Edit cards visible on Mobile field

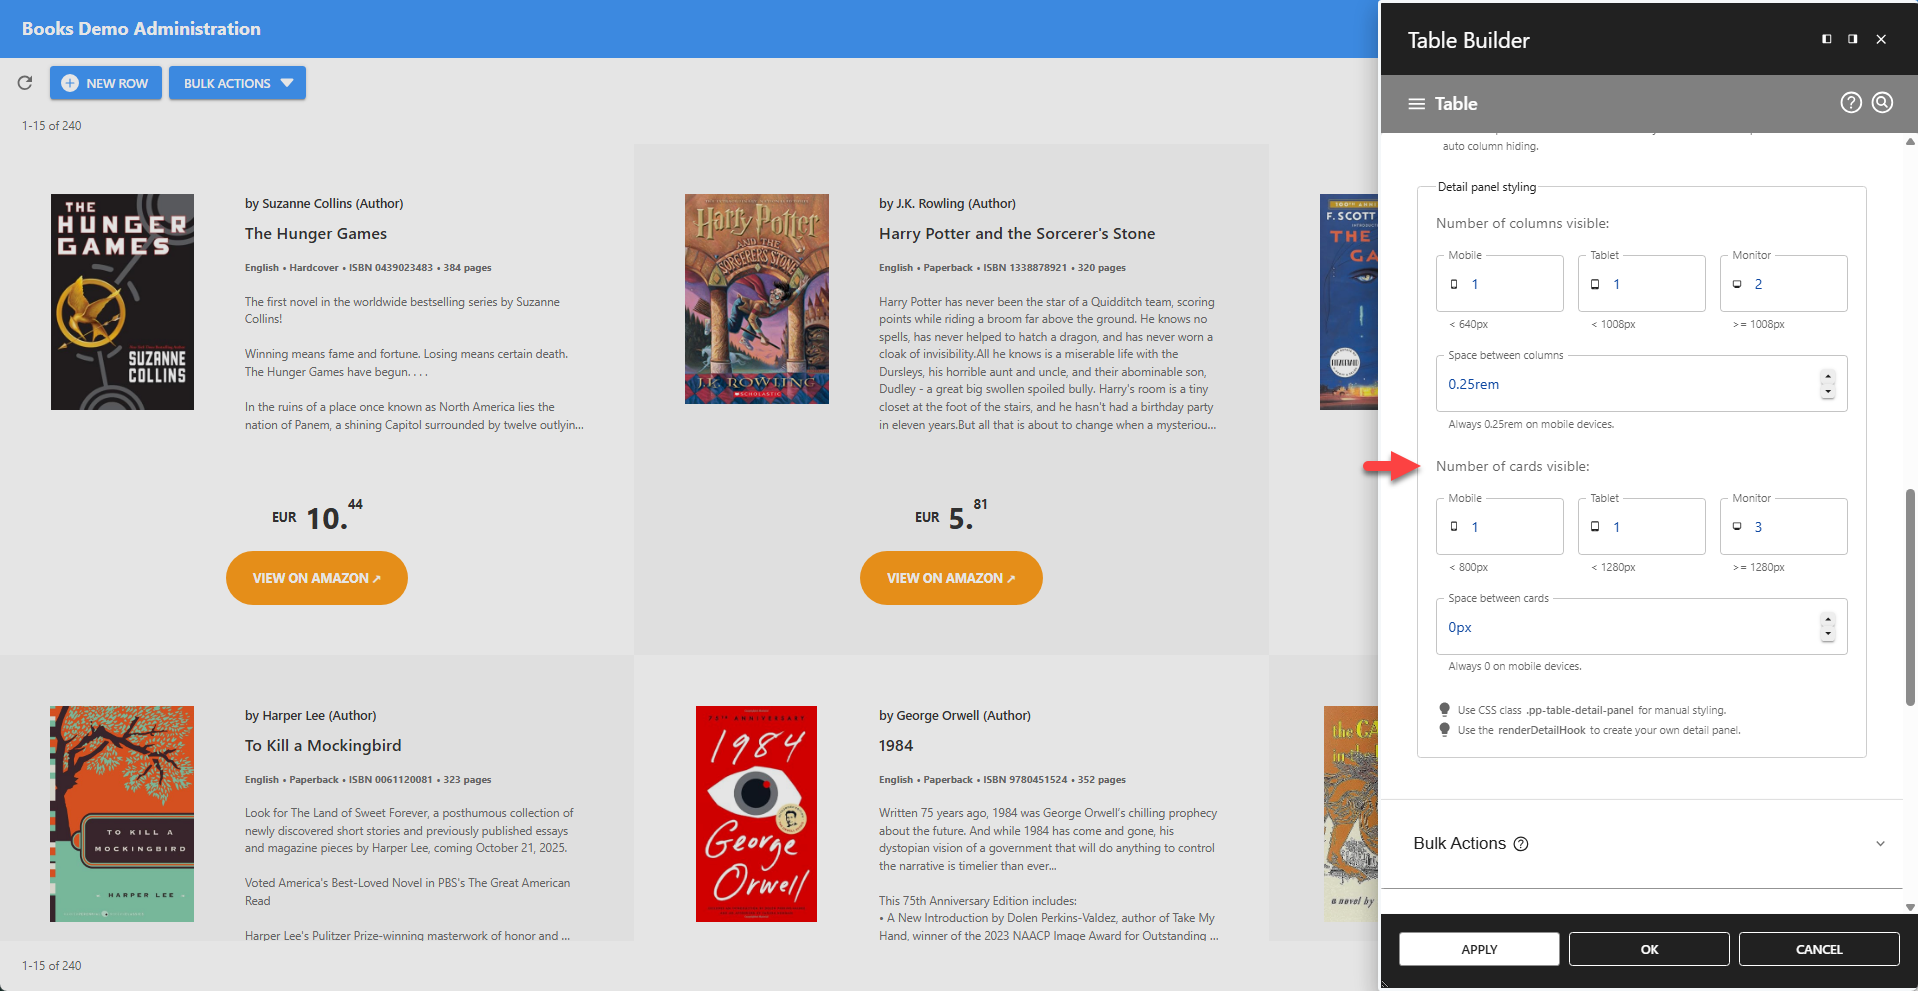(x=1500, y=527)
